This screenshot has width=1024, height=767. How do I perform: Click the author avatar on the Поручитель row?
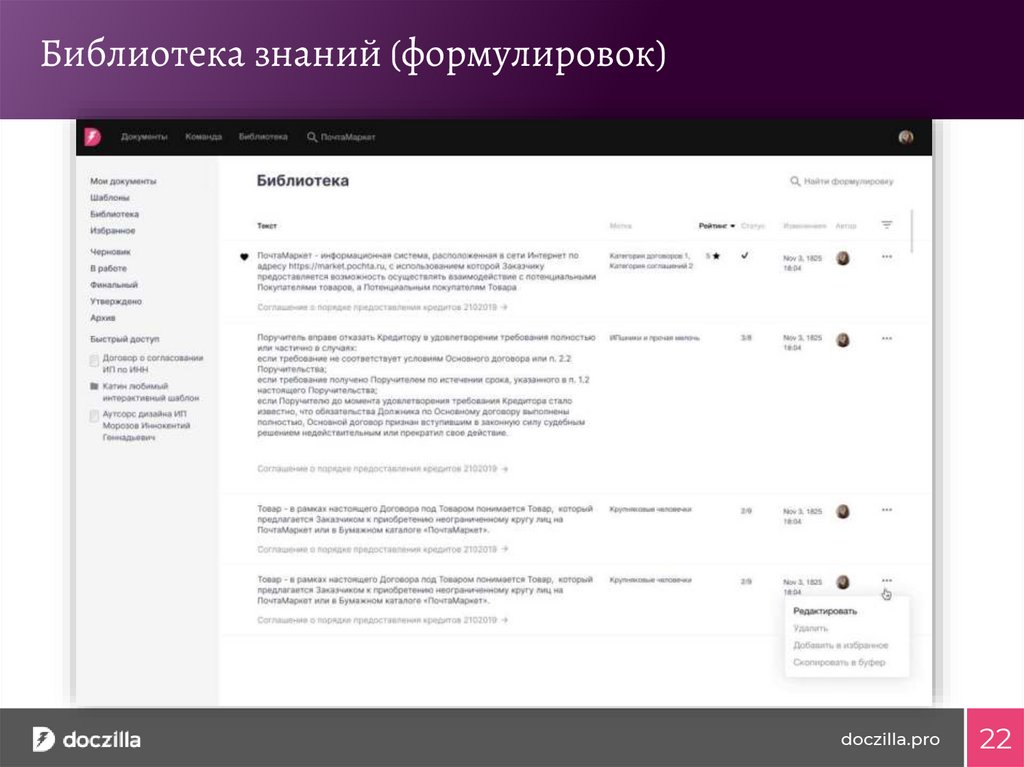(x=843, y=340)
